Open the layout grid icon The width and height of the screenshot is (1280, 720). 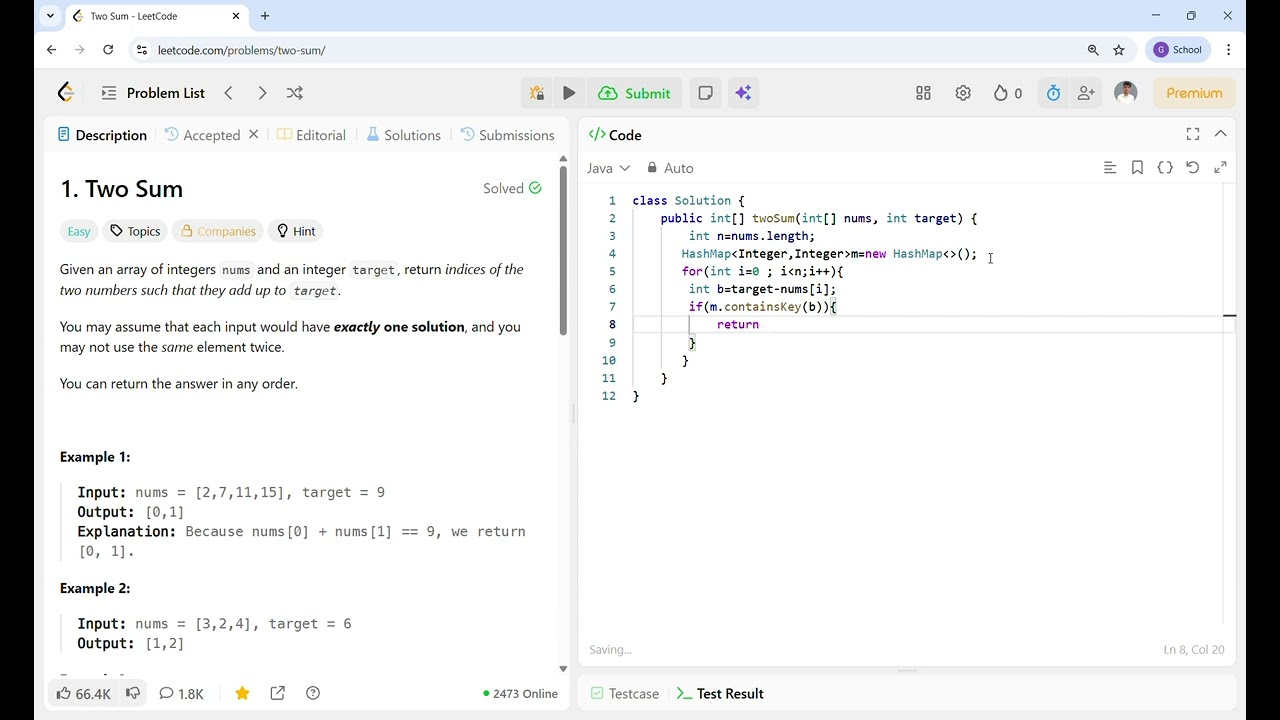click(923, 93)
